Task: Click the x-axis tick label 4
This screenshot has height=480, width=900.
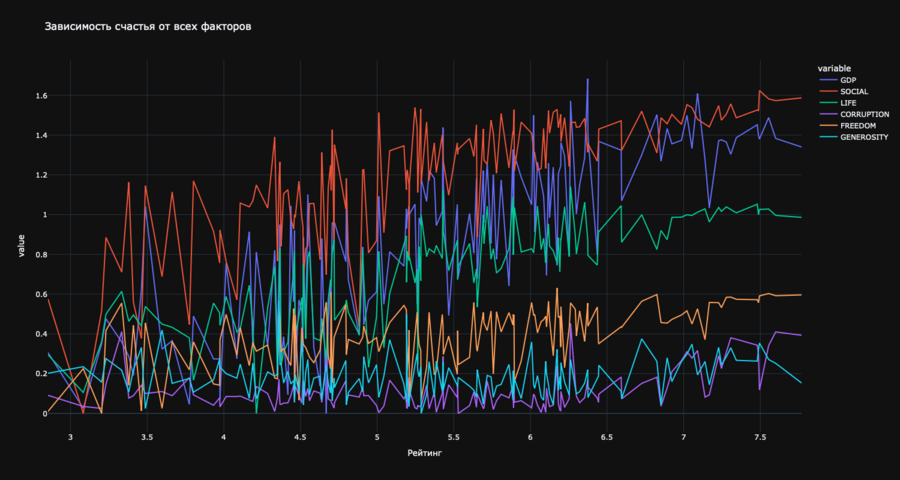Action: [224, 438]
